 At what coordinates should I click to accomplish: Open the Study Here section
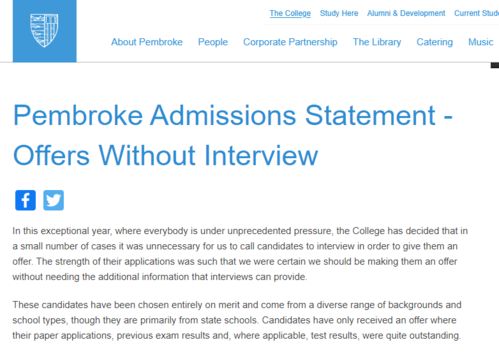(x=339, y=13)
